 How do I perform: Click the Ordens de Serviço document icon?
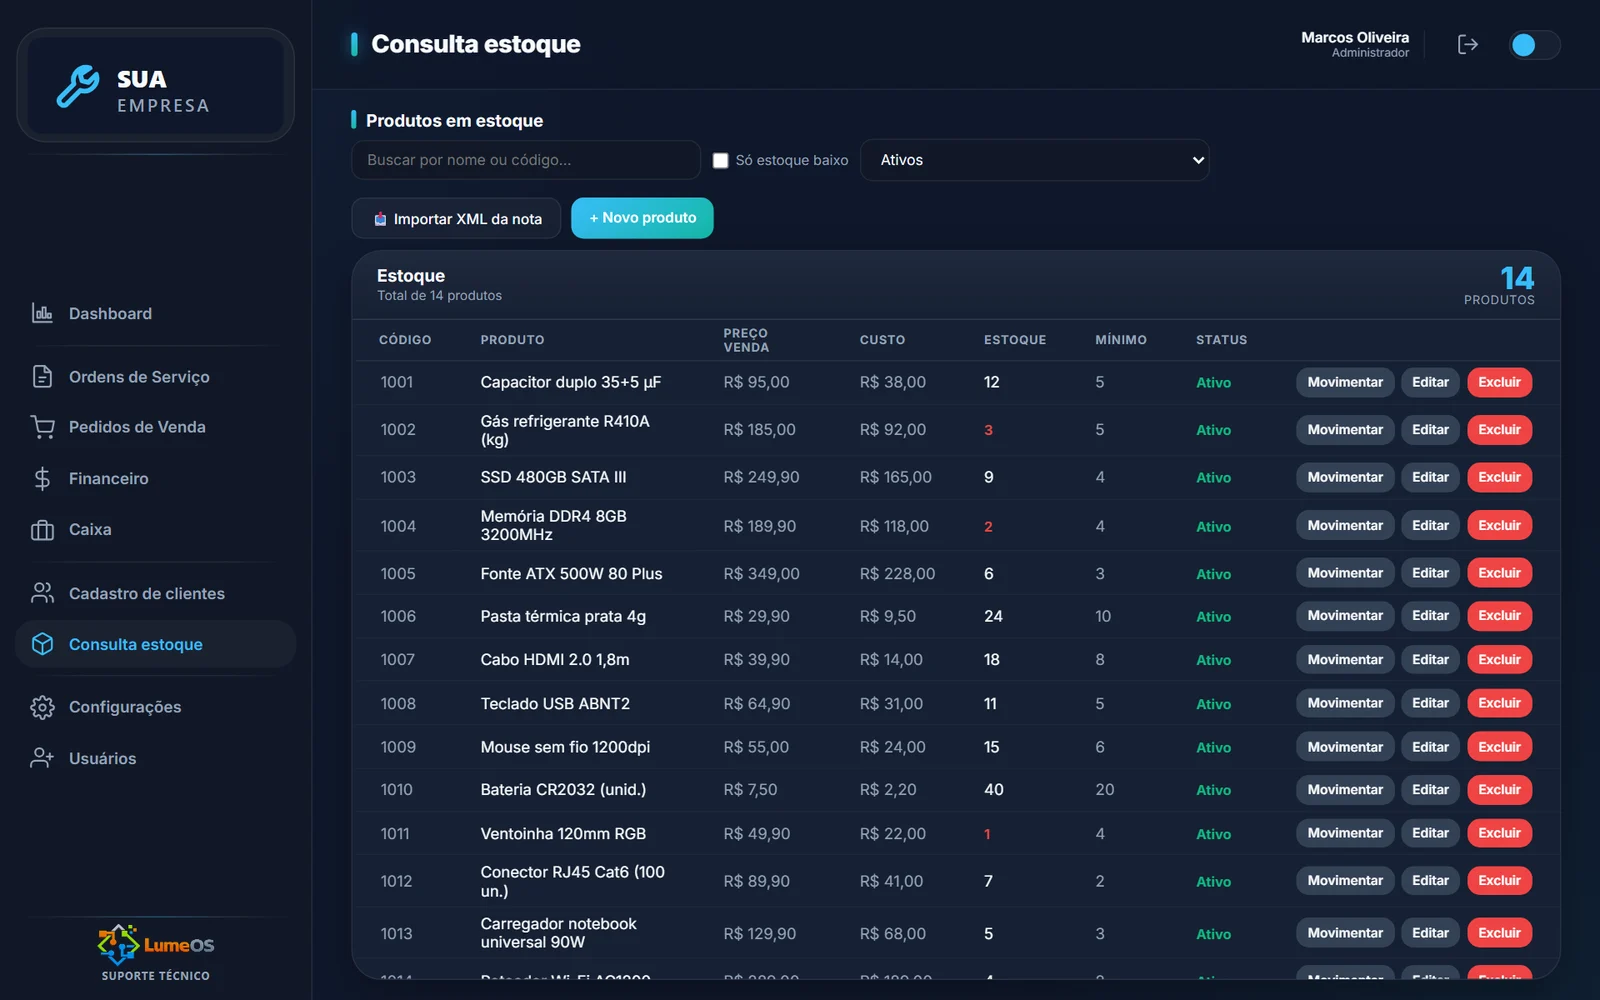tap(42, 376)
